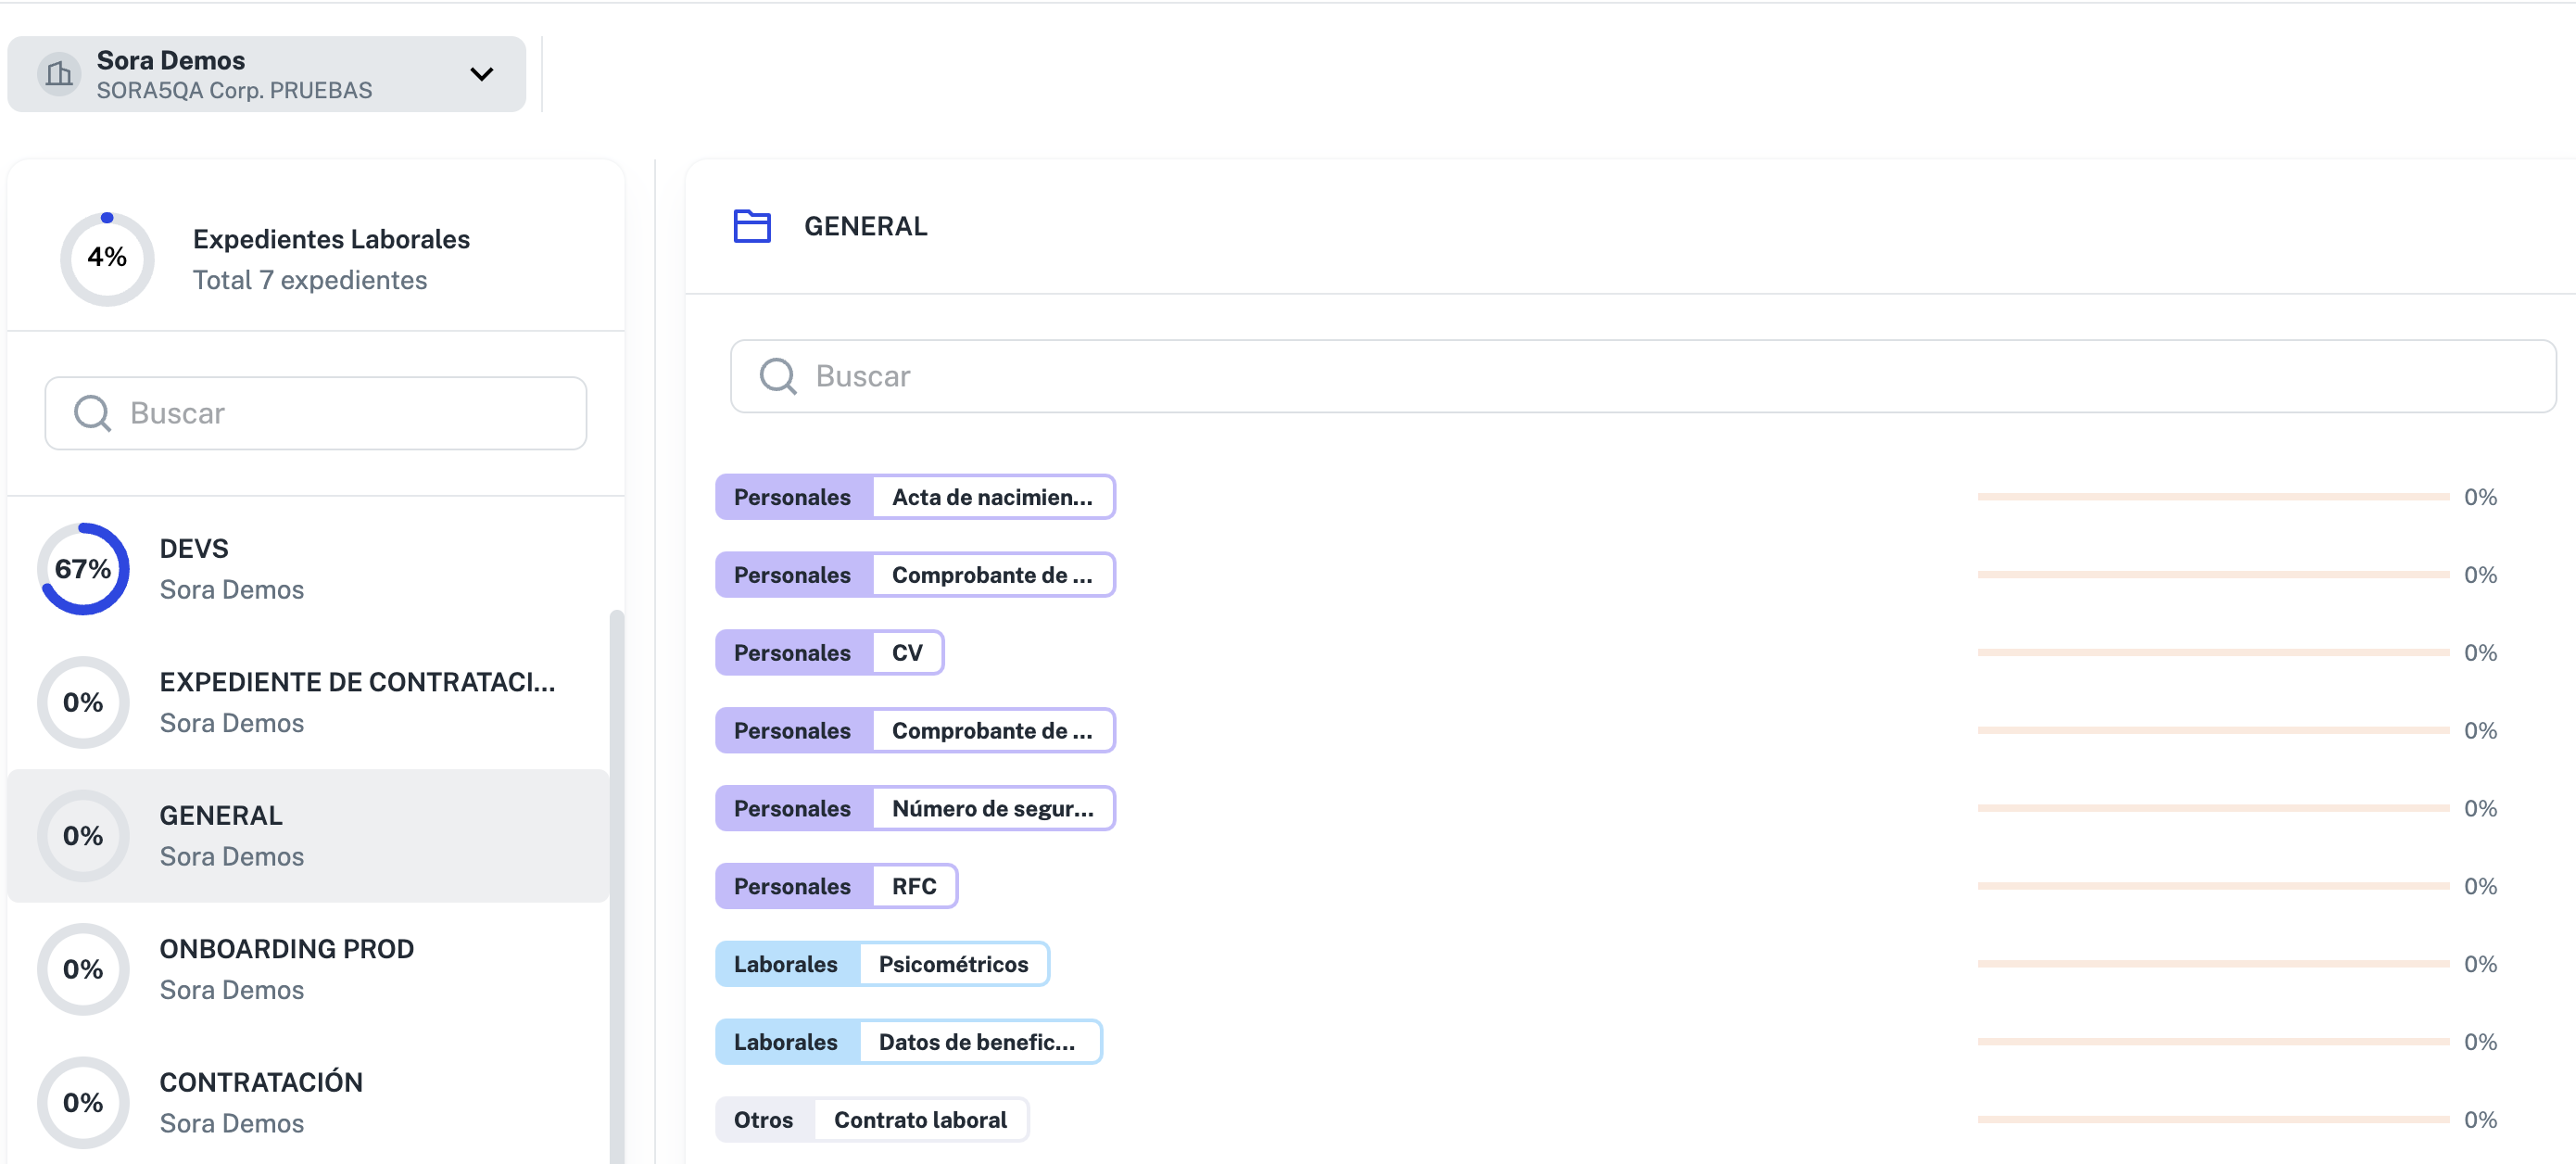
Task: Open the CV document tag
Action: pyautogui.click(x=830, y=653)
